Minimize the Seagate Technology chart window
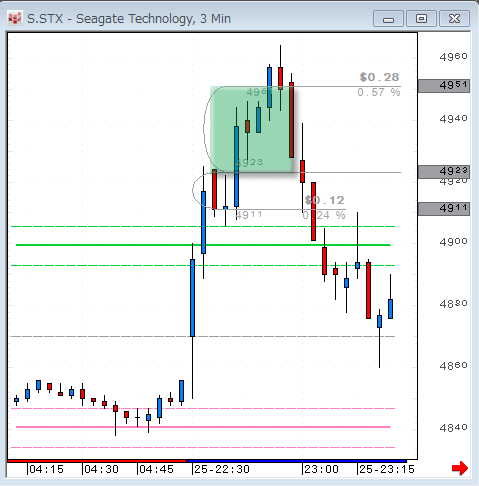 click(388, 19)
